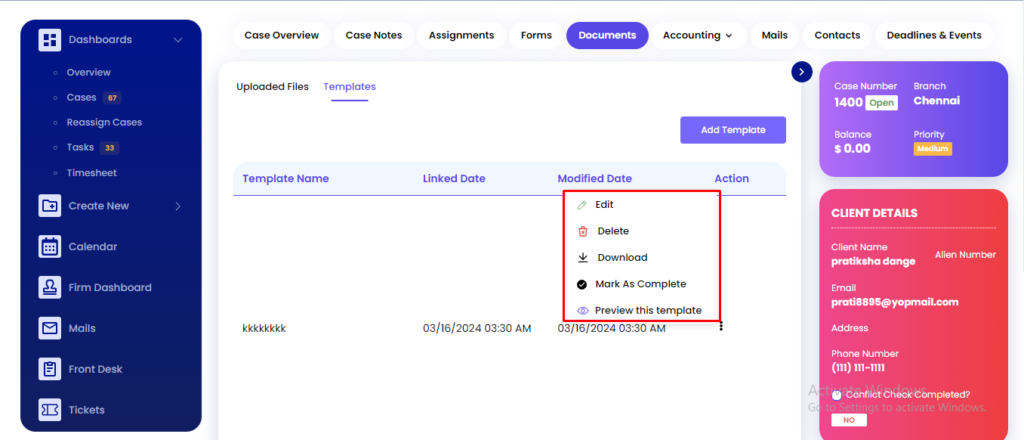Click the Open status badge

tap(882, 103)
